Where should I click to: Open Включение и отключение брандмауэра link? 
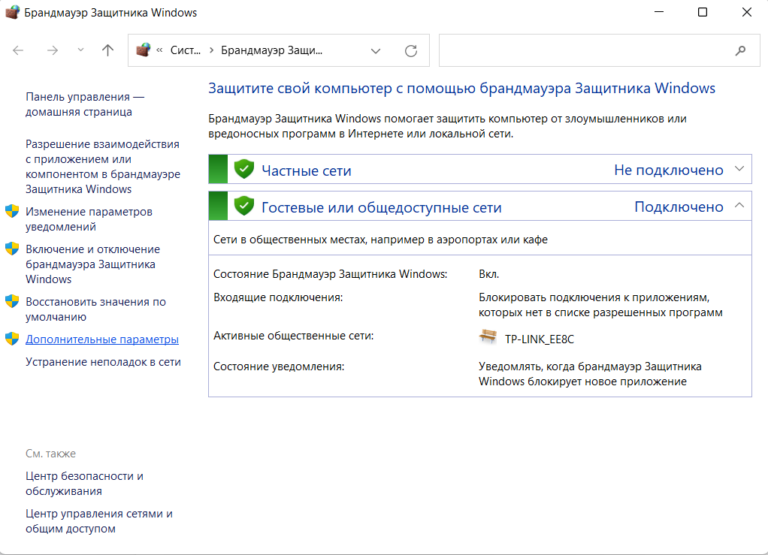[x=93, y=264]
